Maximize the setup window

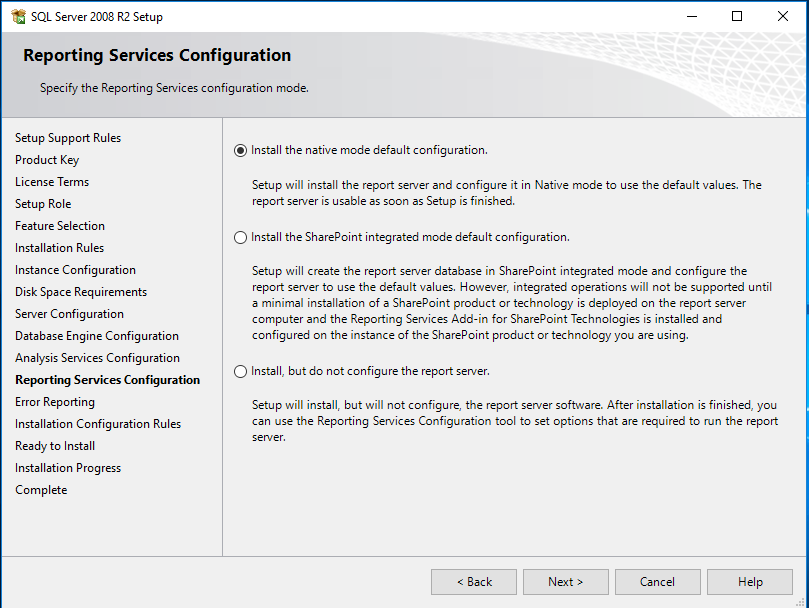tap(737, 17)
